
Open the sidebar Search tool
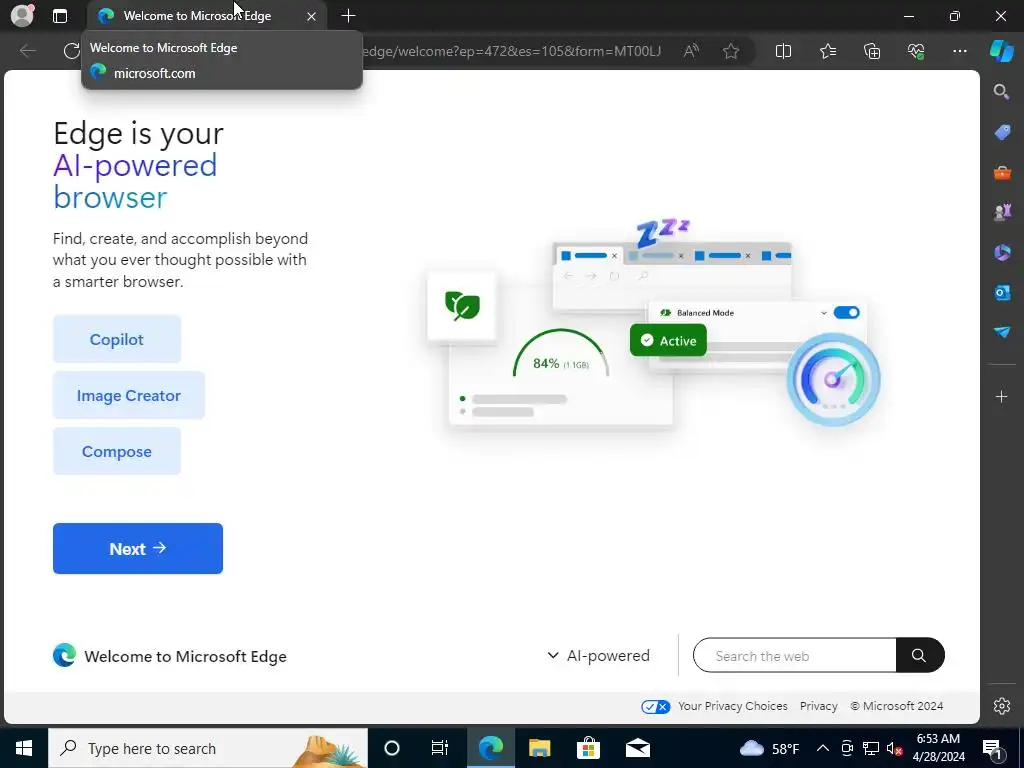1001,91
